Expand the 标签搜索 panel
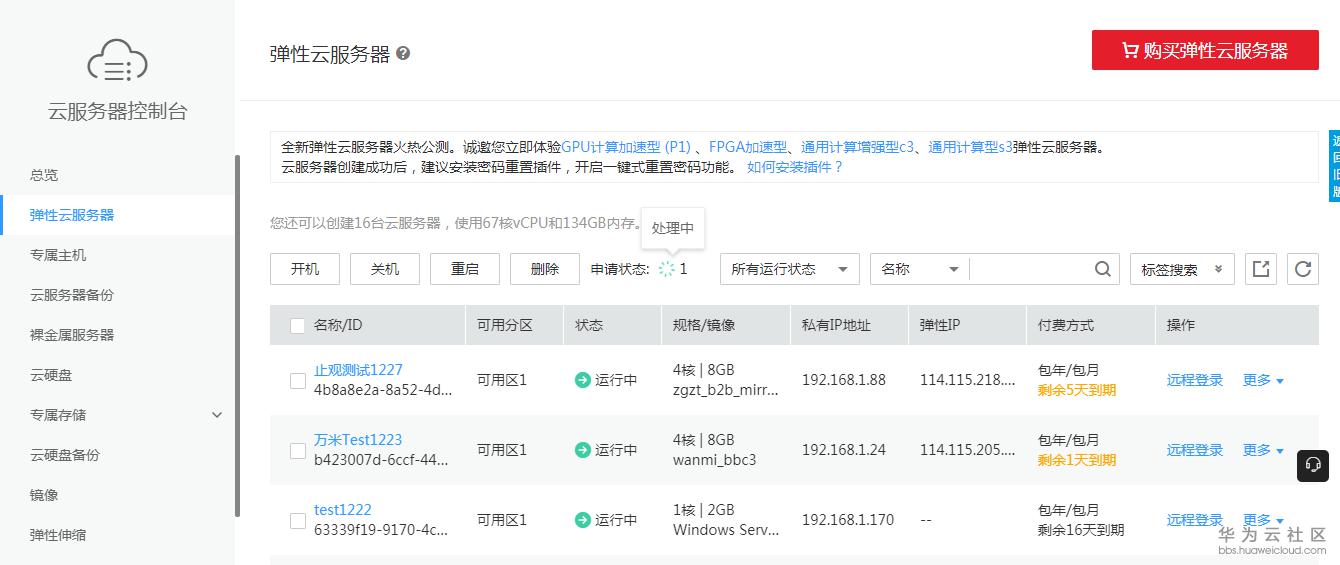The height and width of the screenshot is (565, 1340). (x=1182, y=269)
